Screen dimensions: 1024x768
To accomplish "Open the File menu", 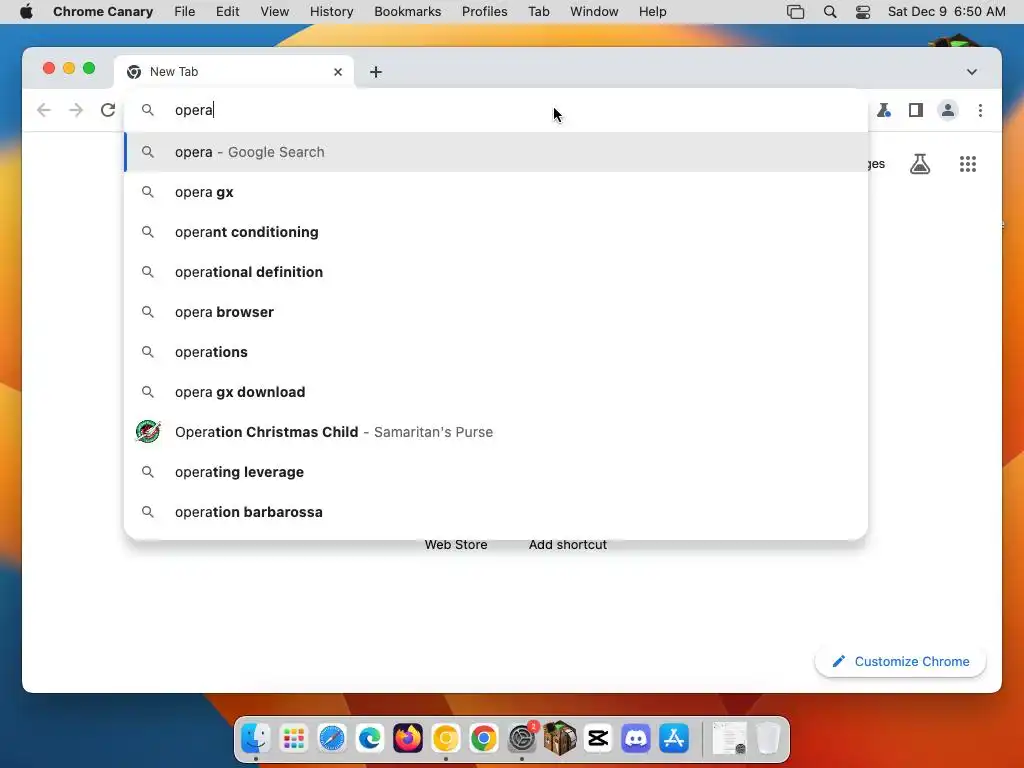I will pos(185,12).
